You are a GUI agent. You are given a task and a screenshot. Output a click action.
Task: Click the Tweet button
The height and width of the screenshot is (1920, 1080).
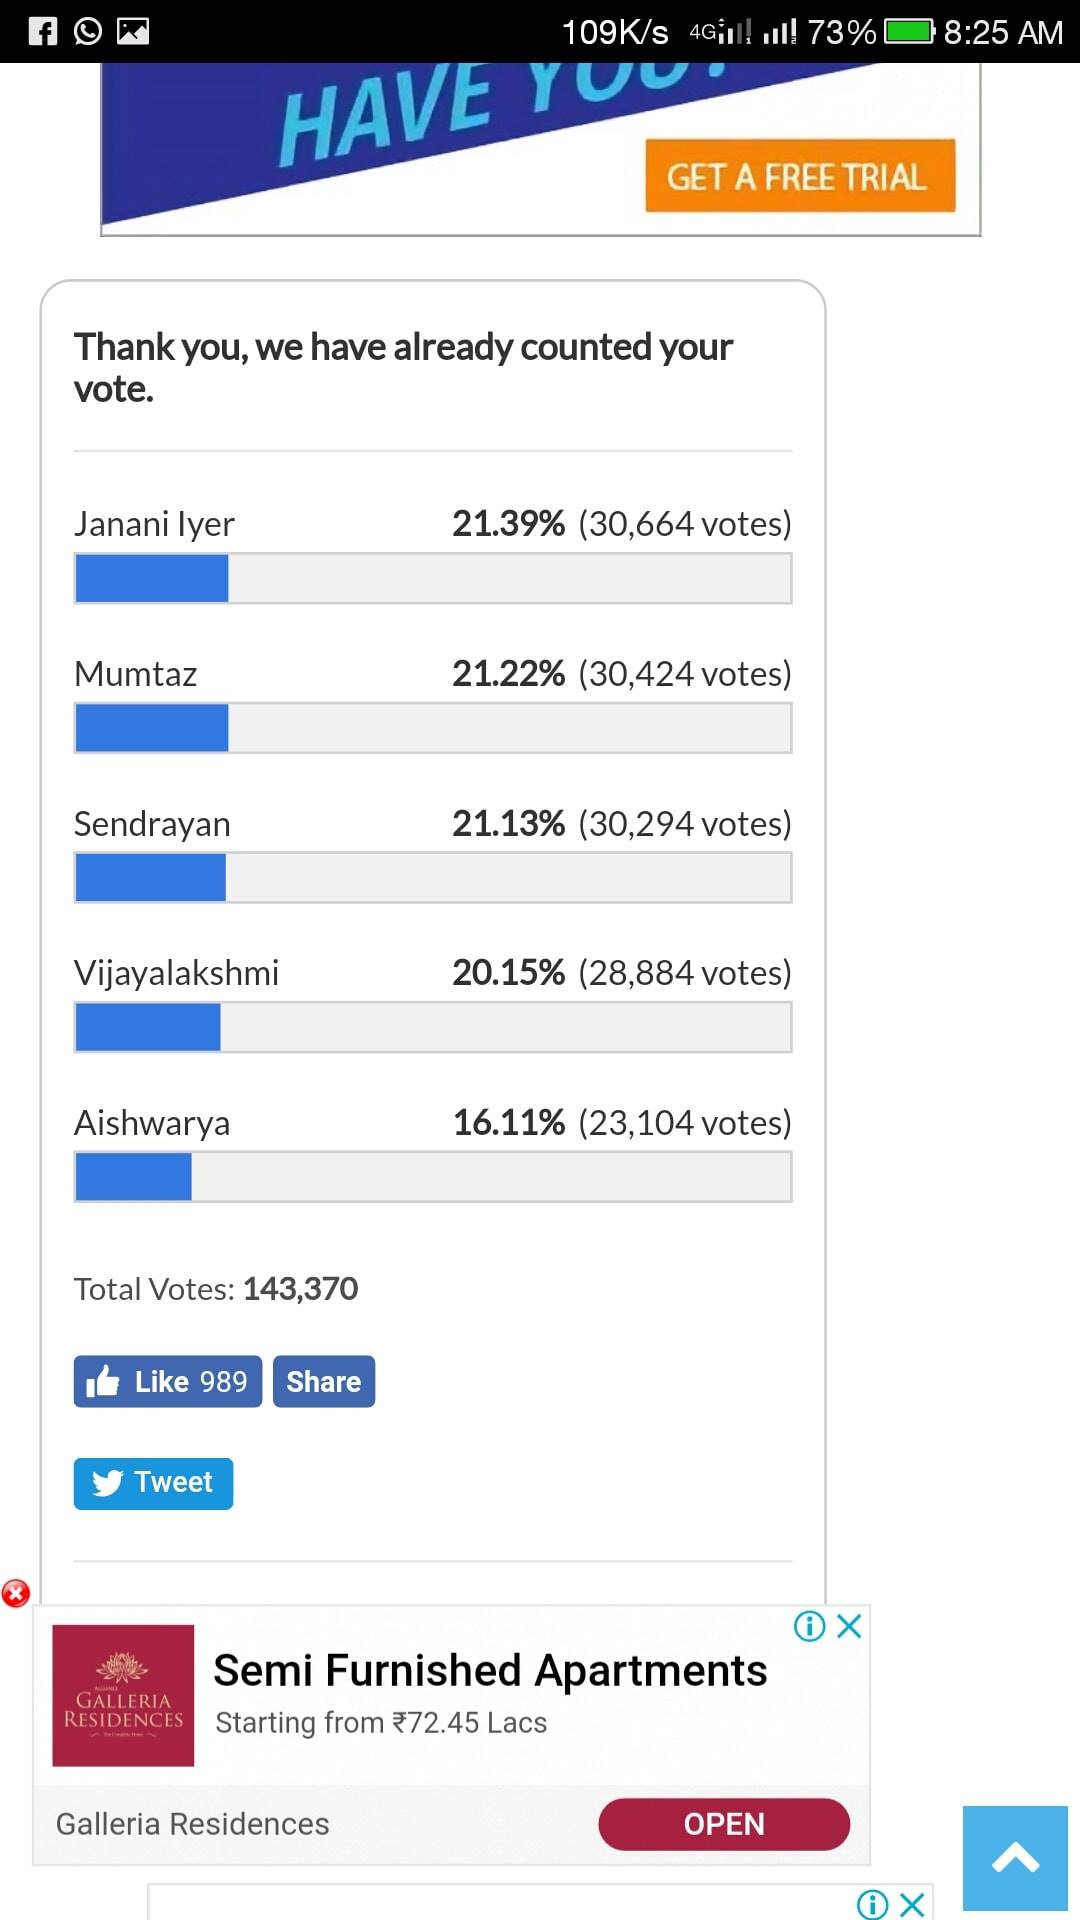click(x=153, y=1483)
